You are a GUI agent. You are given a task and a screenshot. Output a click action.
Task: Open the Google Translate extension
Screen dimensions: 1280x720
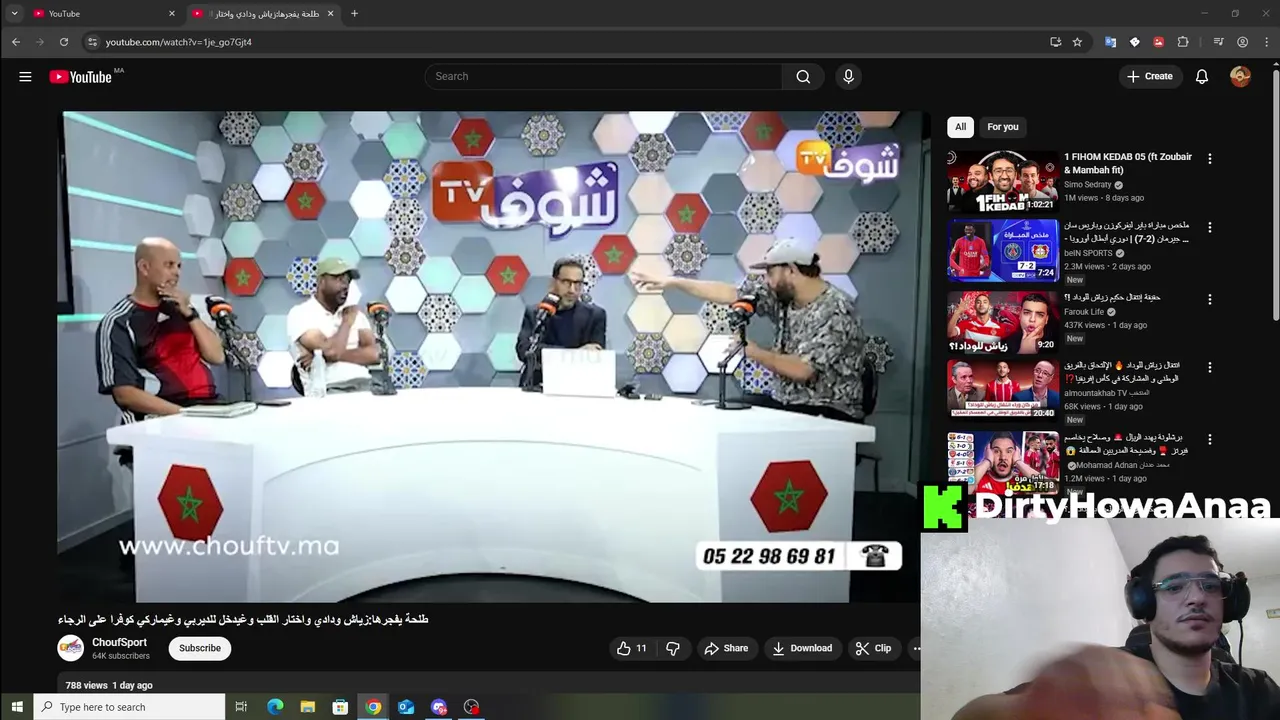point(1110,42)
